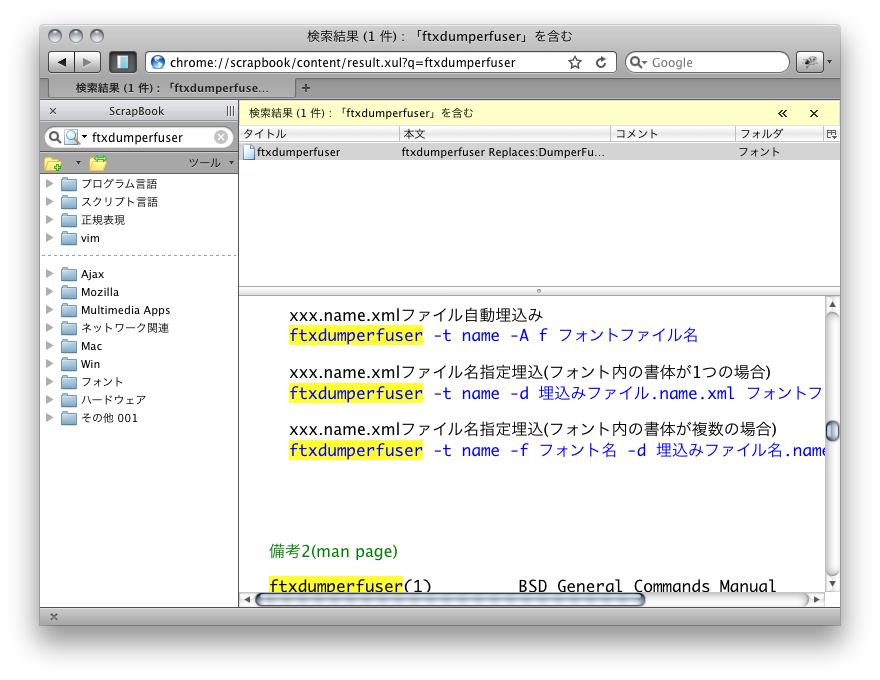Reload the page with the refresh icon
This screenshot has width=880, height=680.
coord(601,62)
